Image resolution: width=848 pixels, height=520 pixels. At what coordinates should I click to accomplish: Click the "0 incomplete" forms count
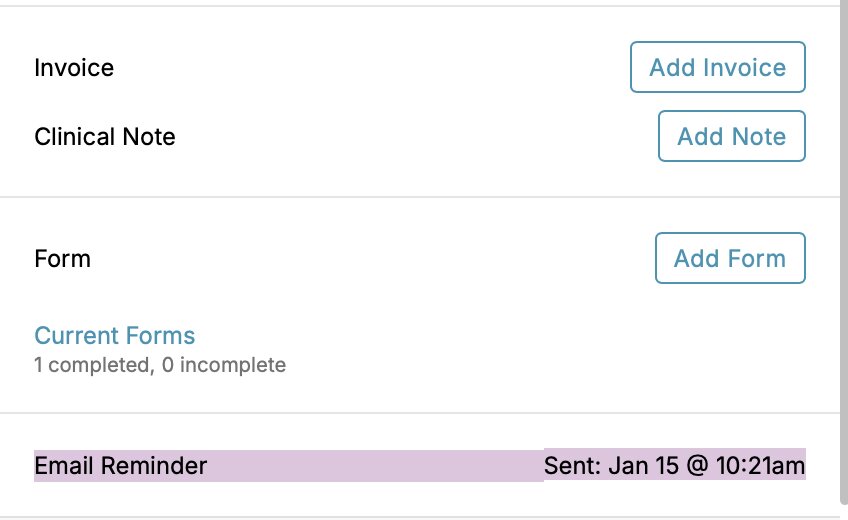(x=224, y=365)
